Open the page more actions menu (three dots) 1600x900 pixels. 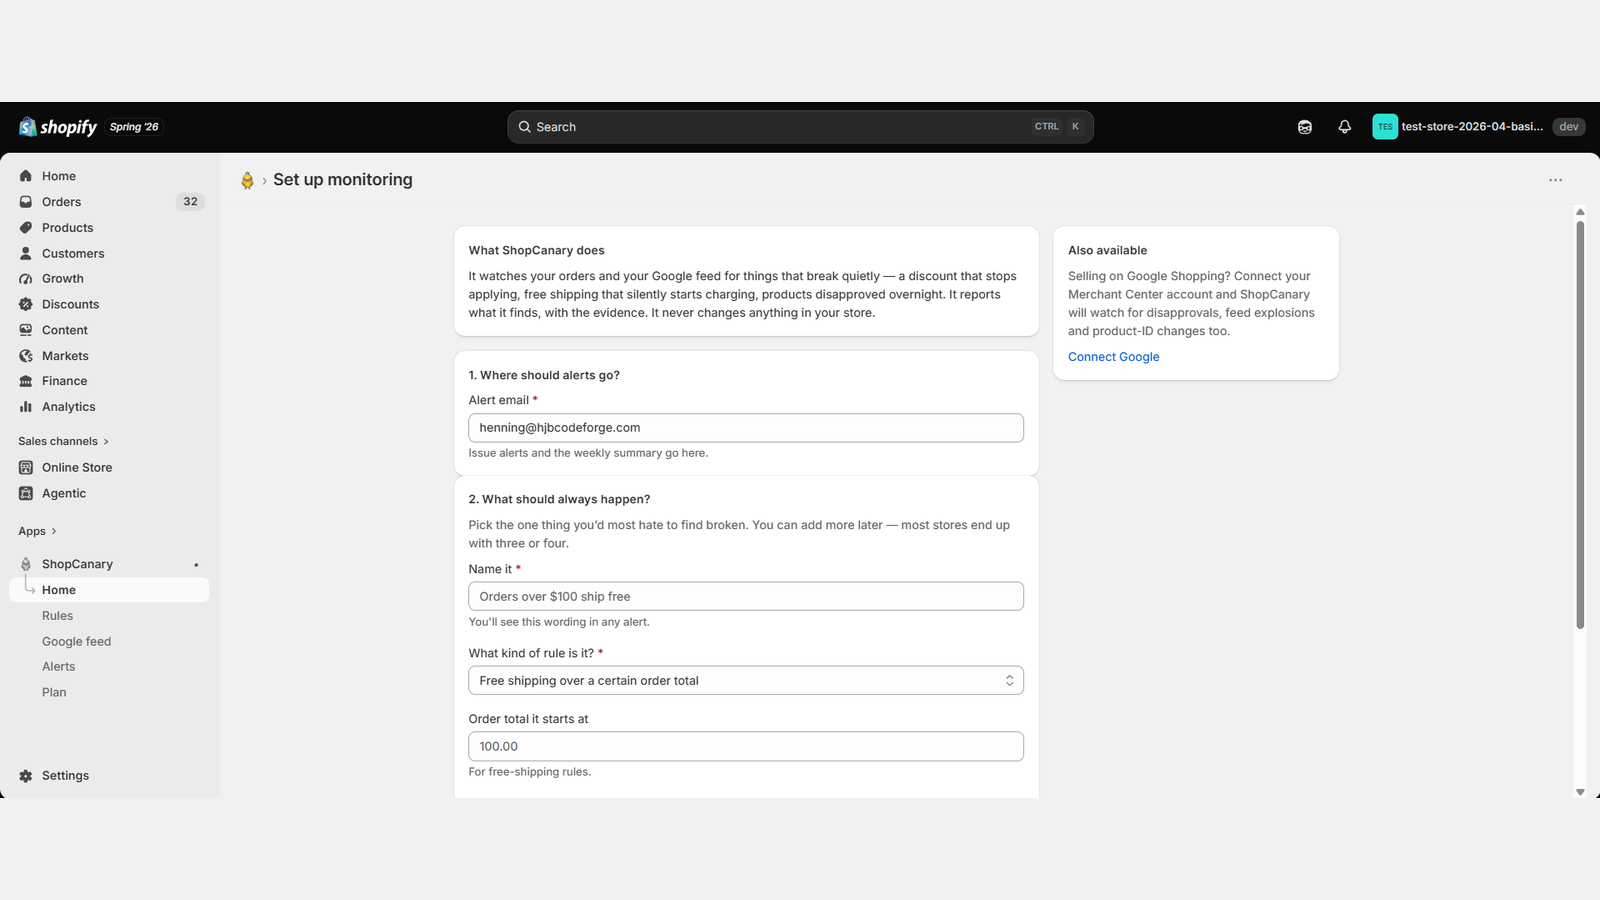click(1555, 180)
